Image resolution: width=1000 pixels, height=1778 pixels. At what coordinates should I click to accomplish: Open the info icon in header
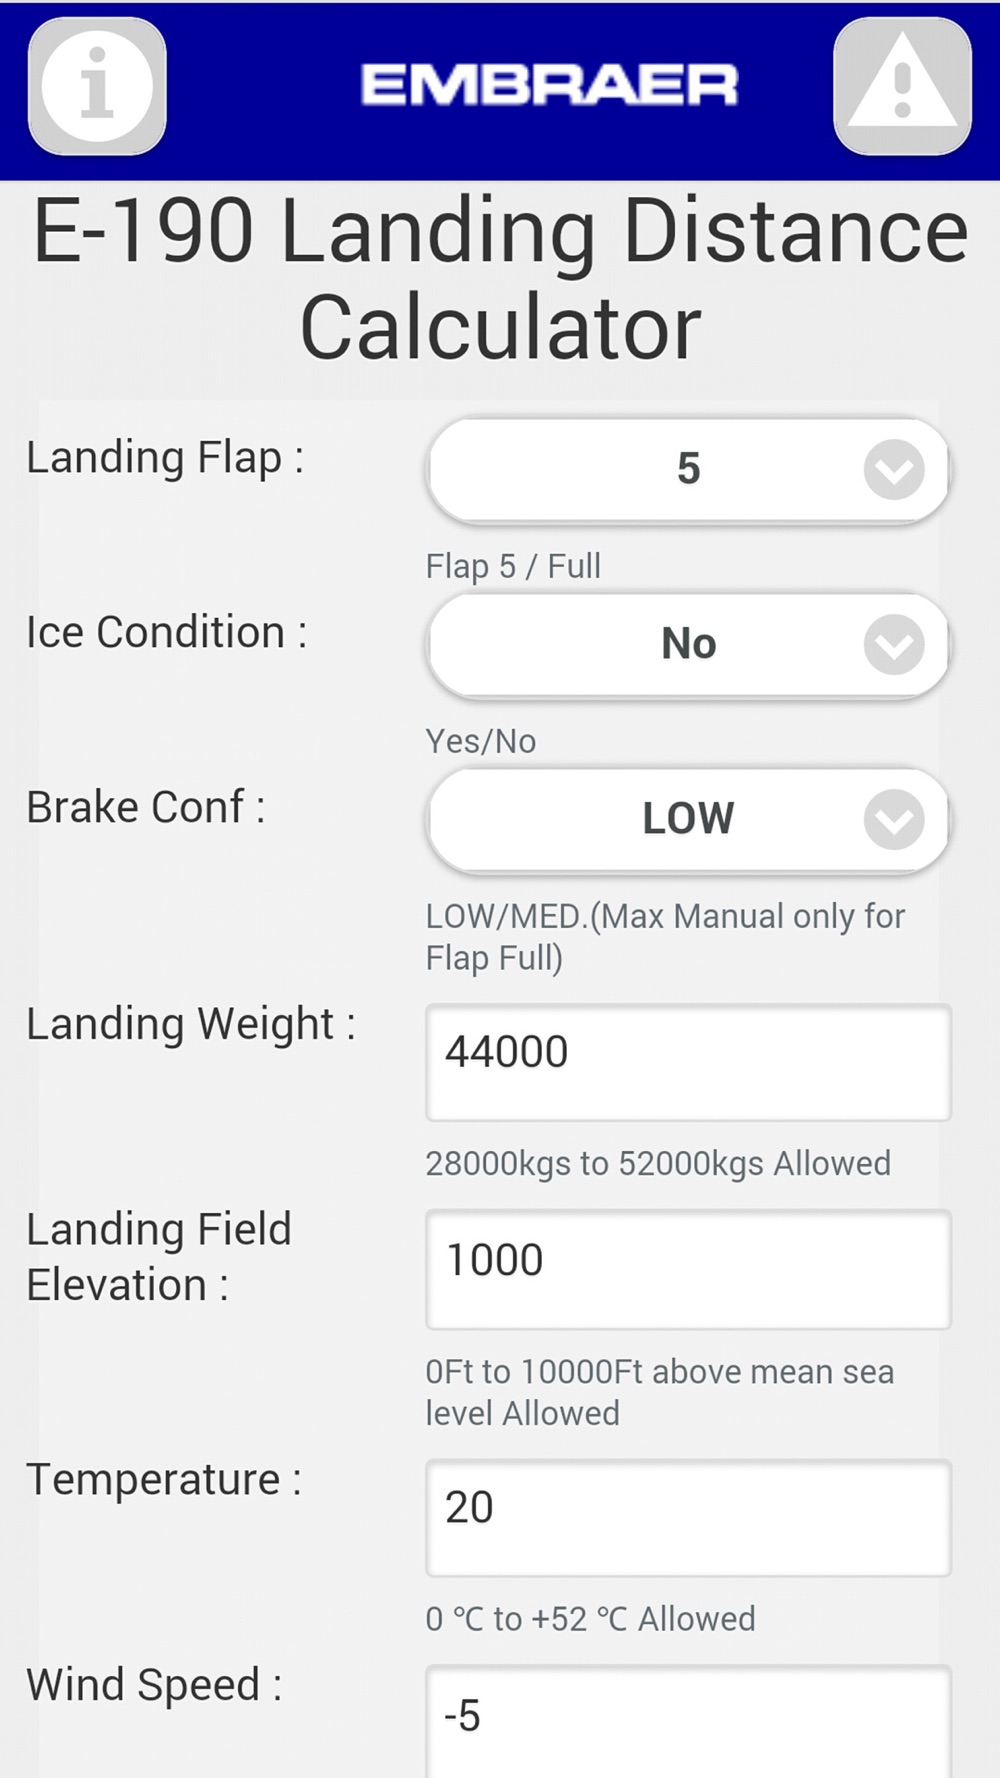(97, 86)
